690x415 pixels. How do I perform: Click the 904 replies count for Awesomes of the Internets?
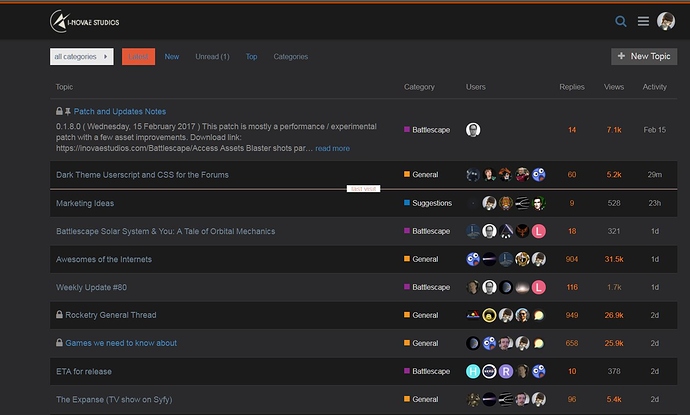(572, 259)
